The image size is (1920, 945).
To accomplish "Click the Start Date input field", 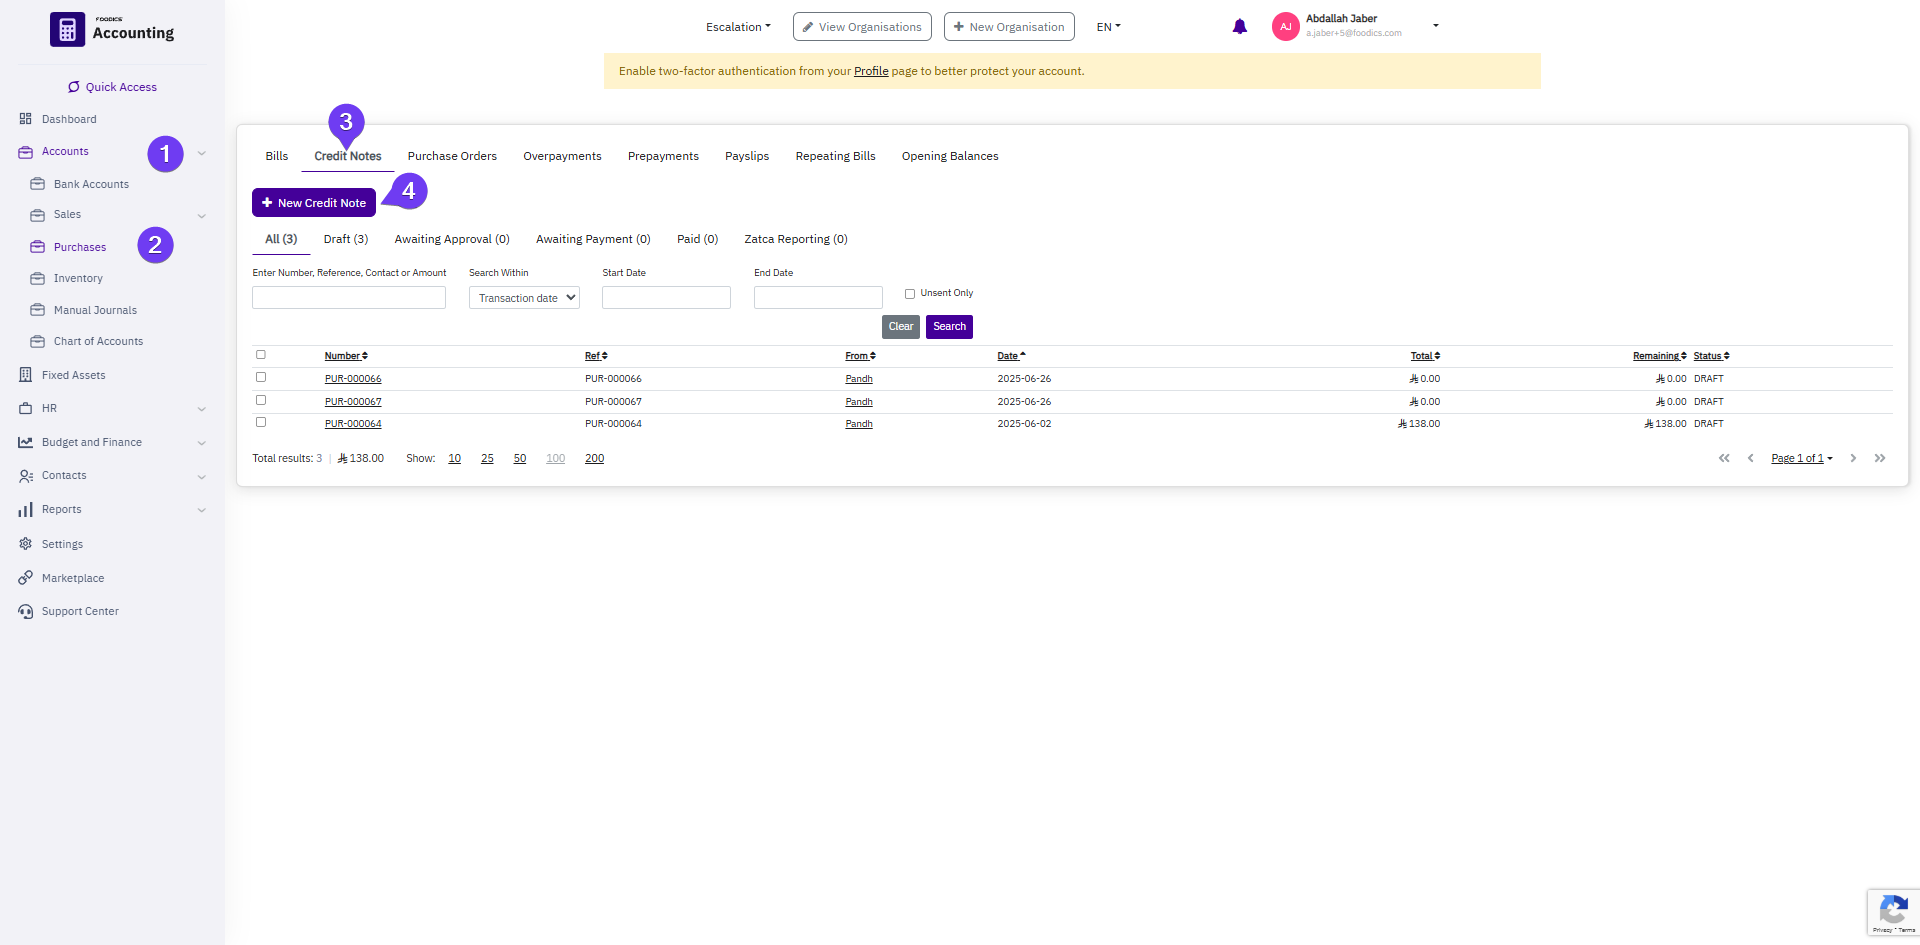I will [666, 298].
